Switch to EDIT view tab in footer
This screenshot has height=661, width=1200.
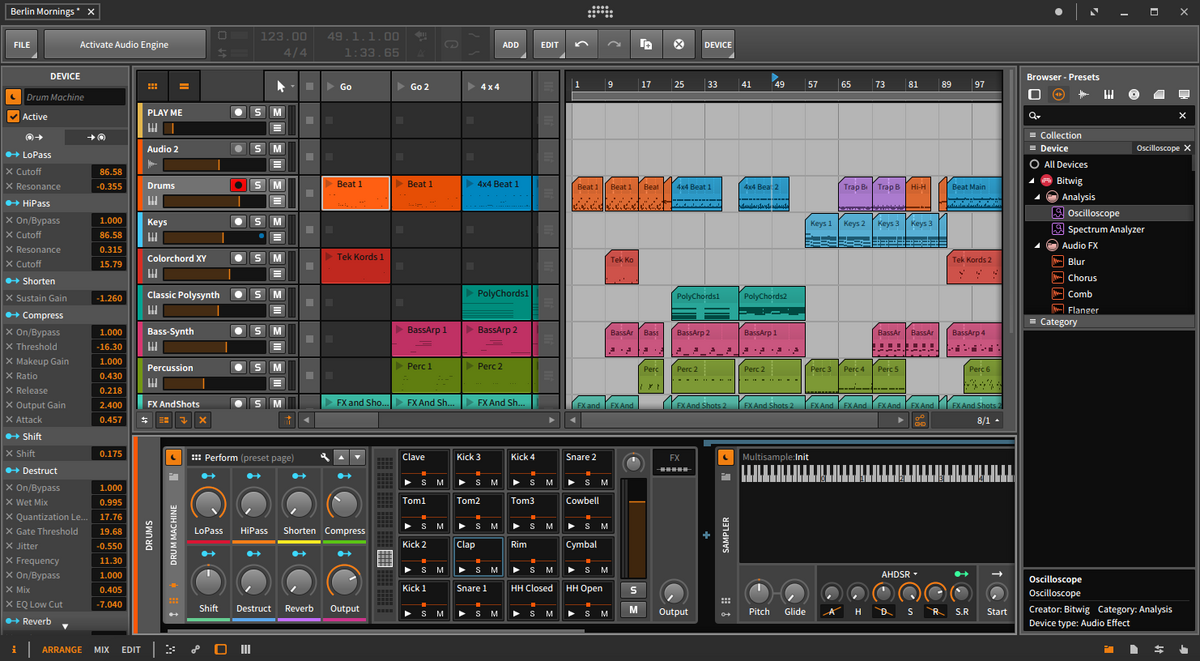point(131,650)
